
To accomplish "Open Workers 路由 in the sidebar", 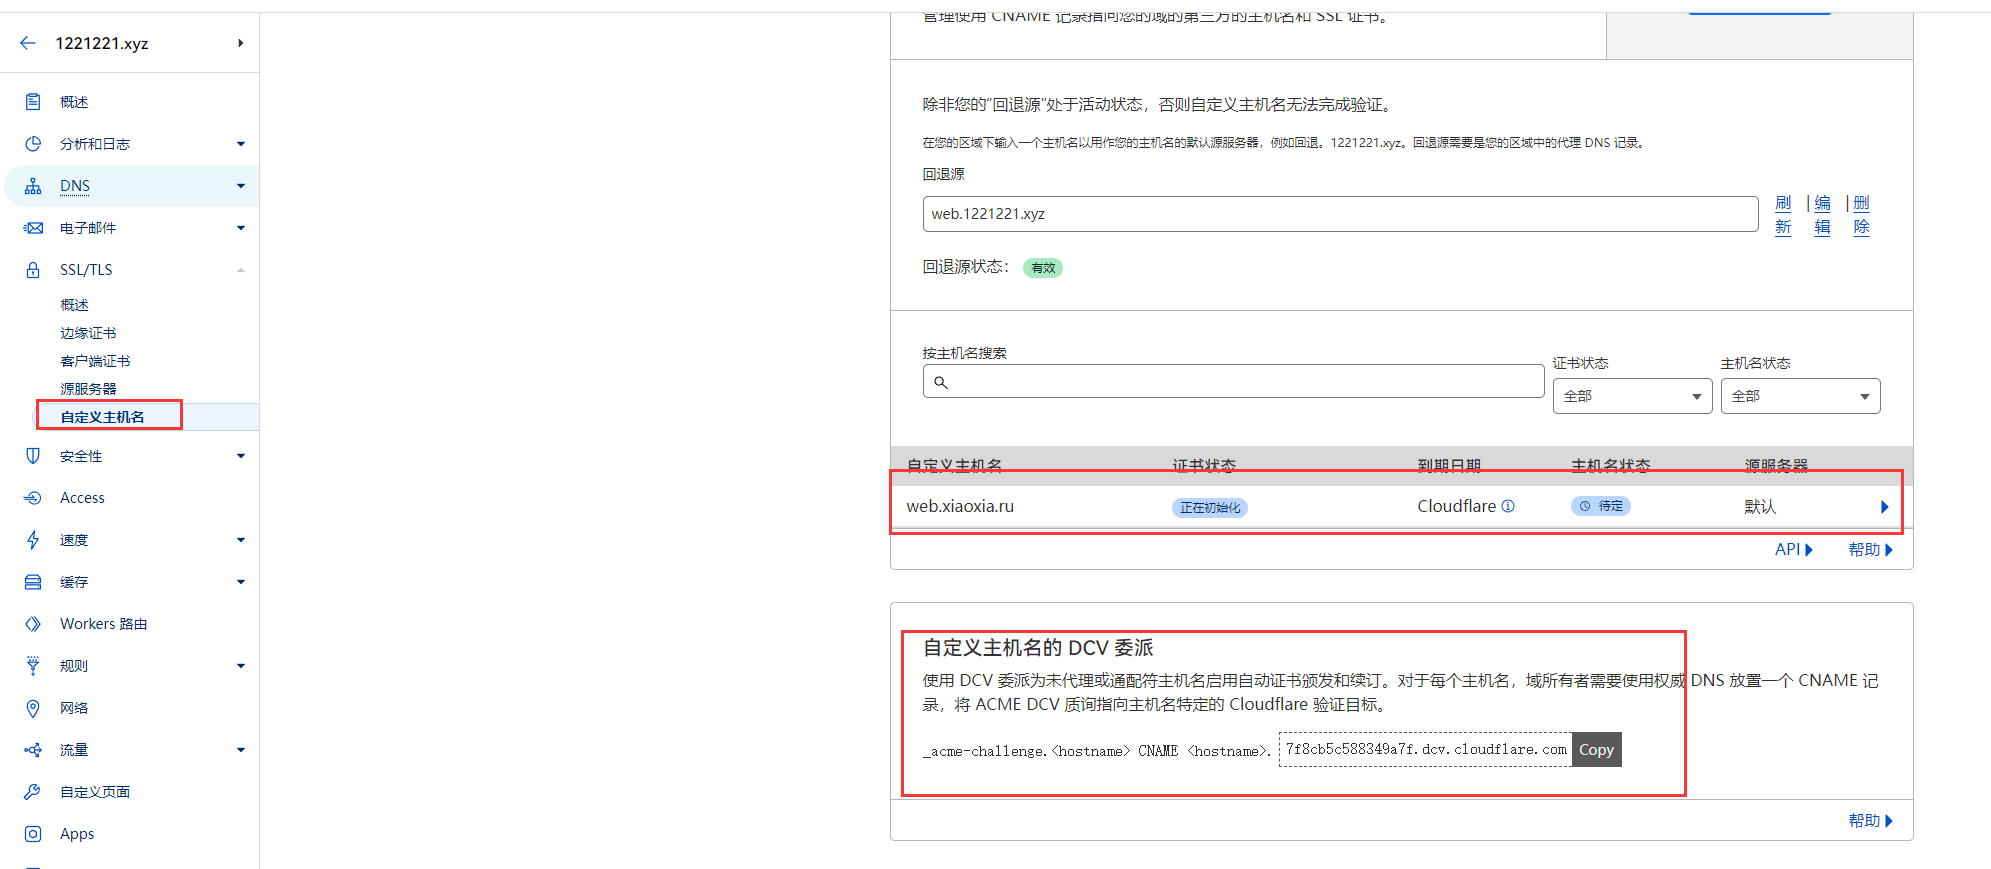I will point(103,624).
